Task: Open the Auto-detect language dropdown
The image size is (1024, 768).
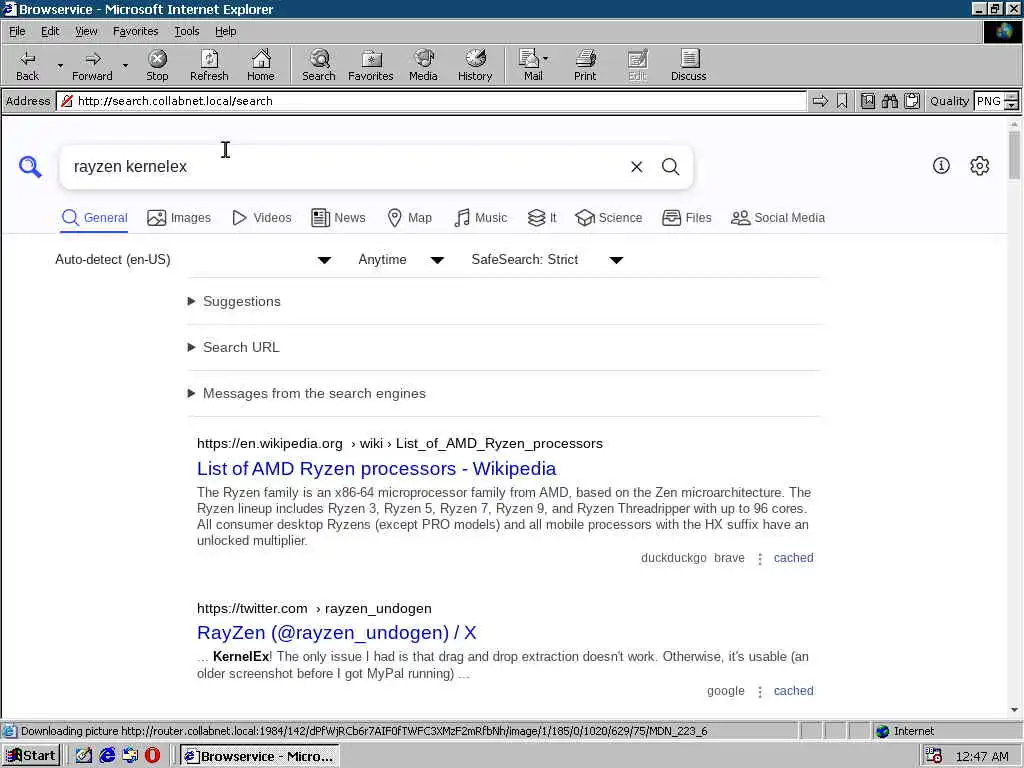Action: (x=193, y=260)
